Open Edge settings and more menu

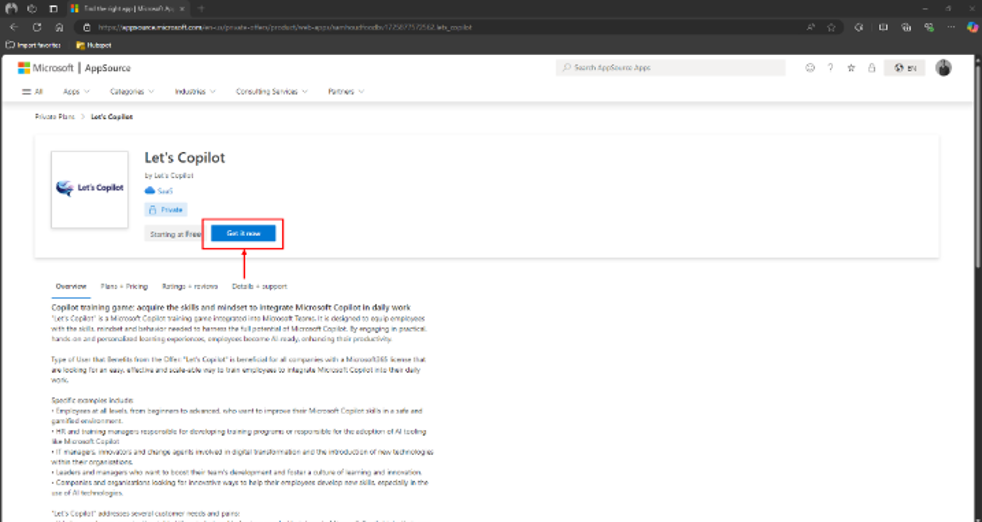tap(951, 27)
